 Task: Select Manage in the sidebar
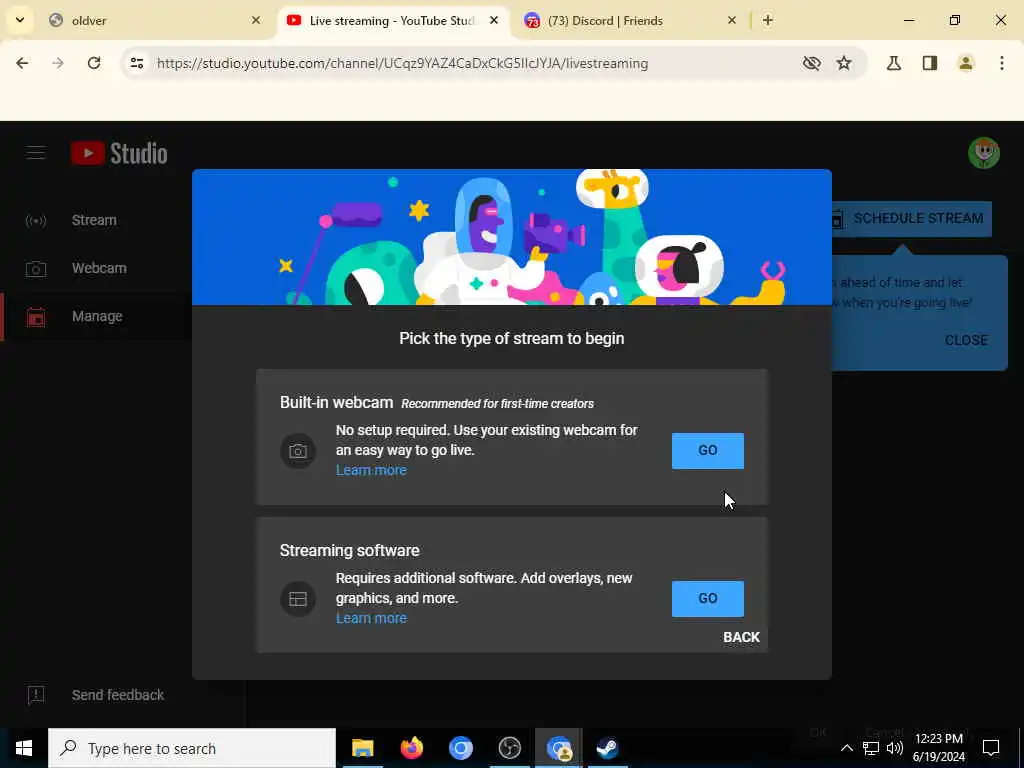pyautogui.click(x=97, y=317)
